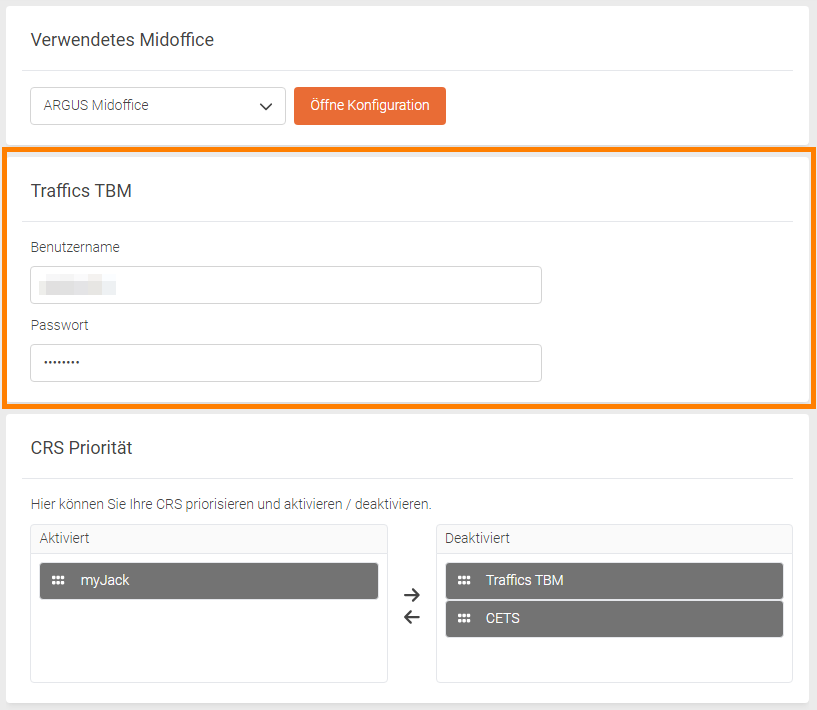Click the right arrow to deactivate CRS
Viewport: 817px width, 710px height.
pyautogui.click(x=412, y=594)
